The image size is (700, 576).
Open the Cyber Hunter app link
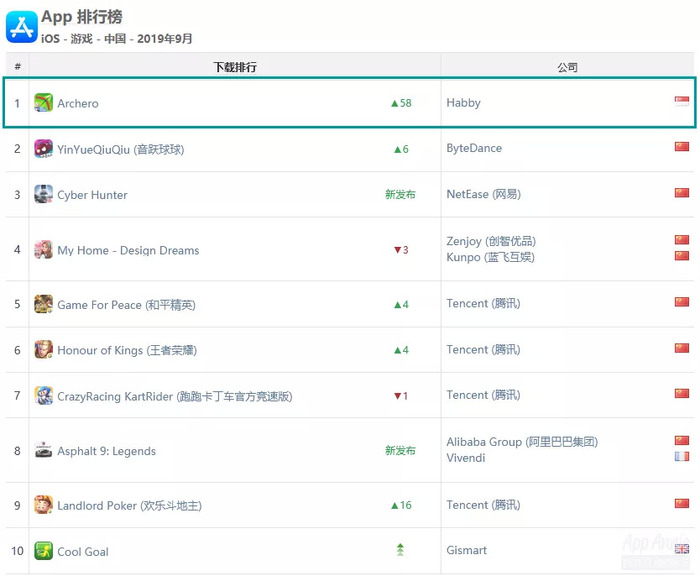click(92, 195)
